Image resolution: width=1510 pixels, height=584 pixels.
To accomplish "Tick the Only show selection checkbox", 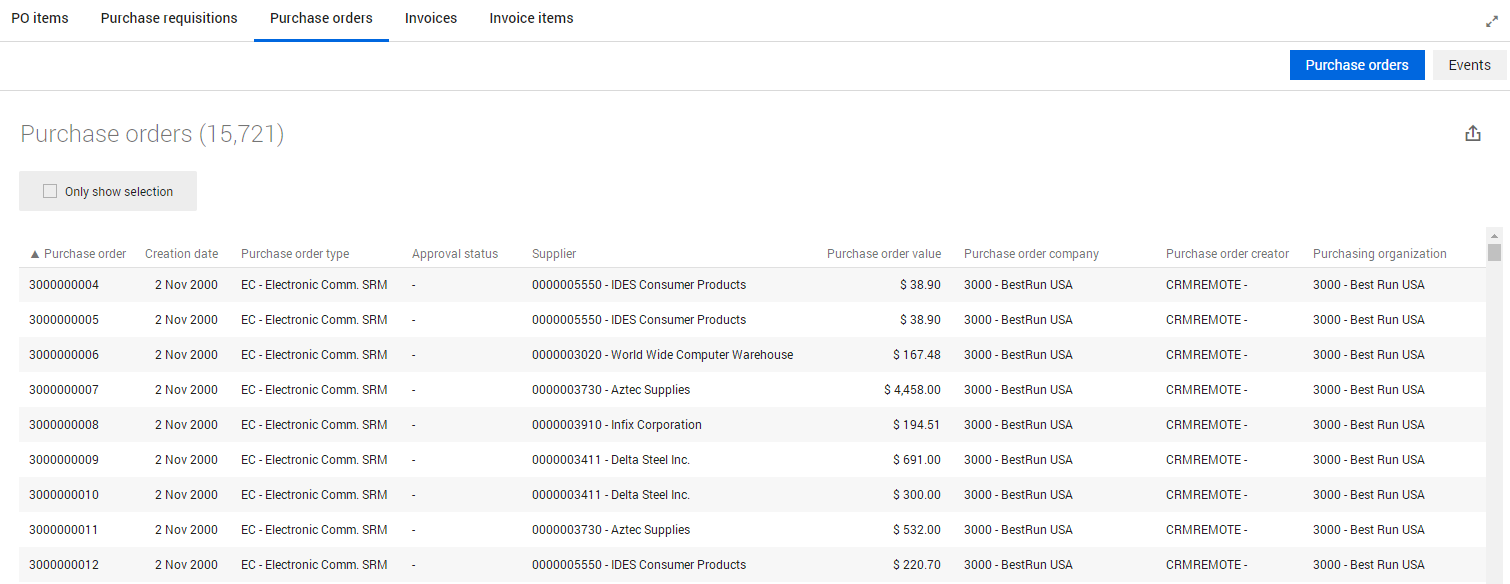I will (x=50, y=192).
